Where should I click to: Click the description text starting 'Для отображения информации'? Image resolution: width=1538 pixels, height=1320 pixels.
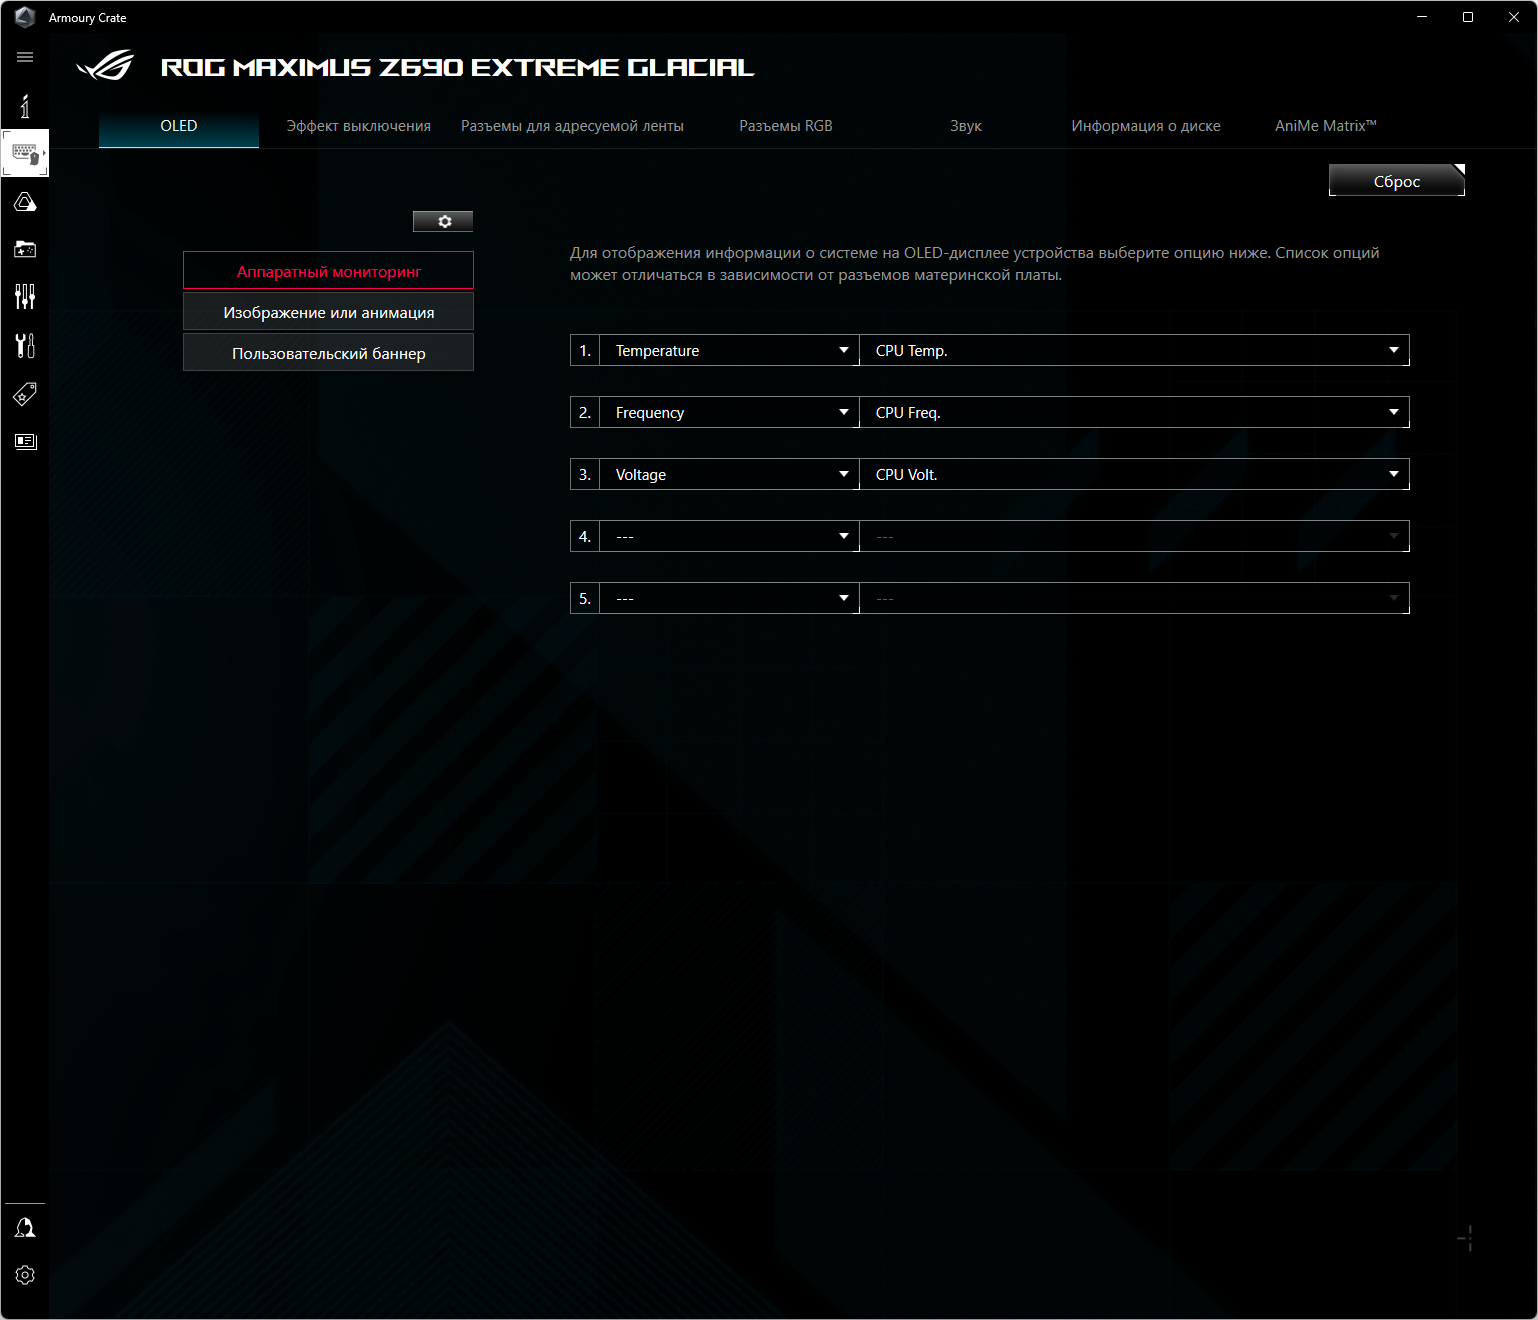(x=975, y=264)
